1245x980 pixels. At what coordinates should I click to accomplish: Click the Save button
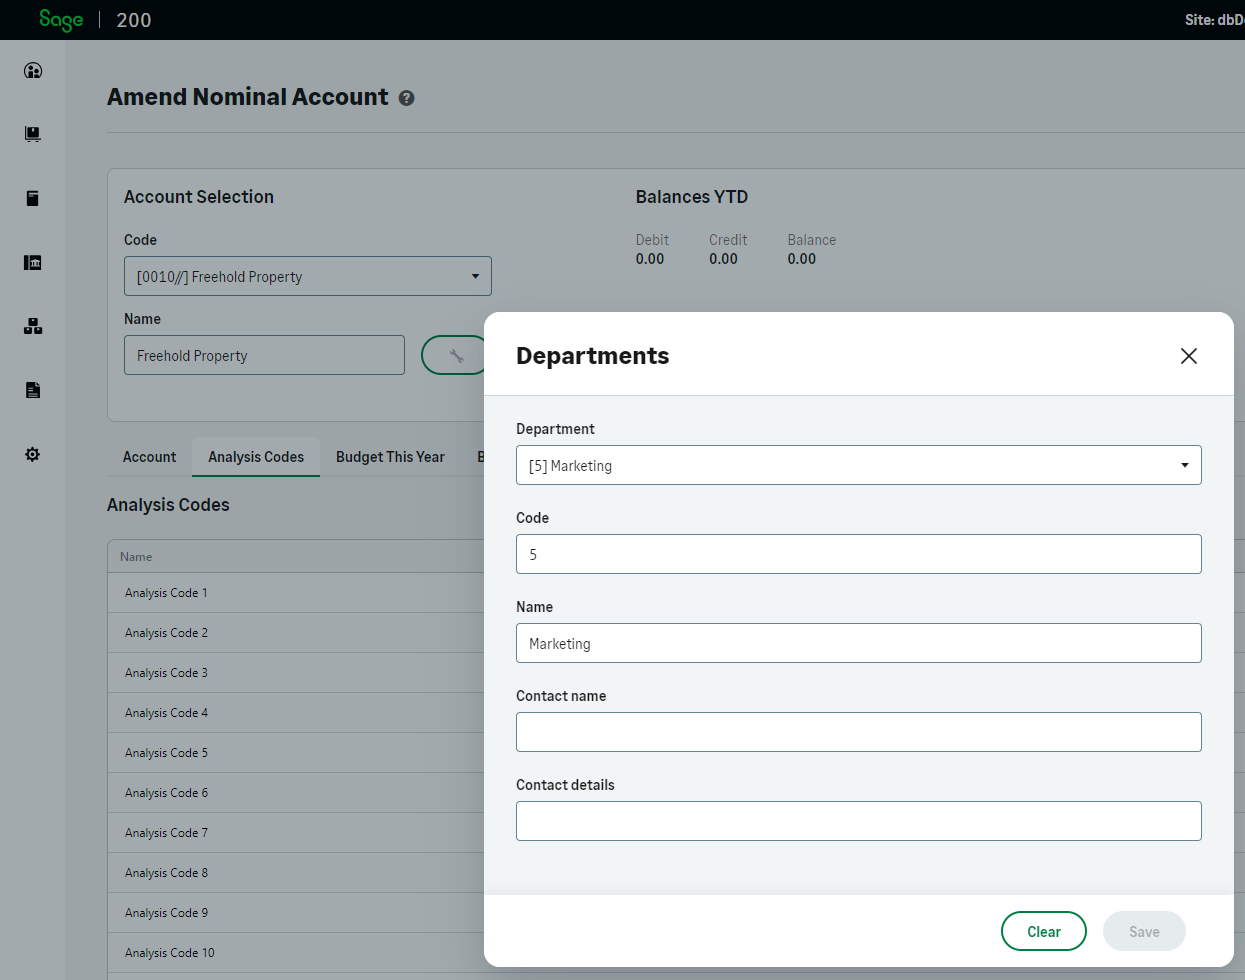[x=1144, y=931]
